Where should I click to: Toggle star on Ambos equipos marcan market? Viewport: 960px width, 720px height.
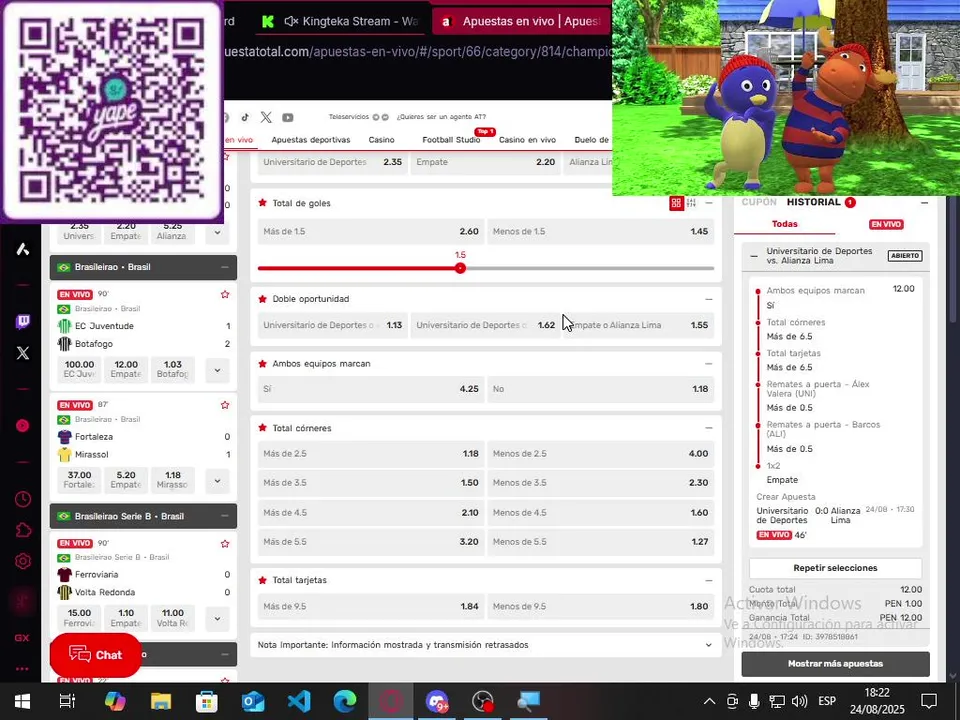[x=263, y=364]
